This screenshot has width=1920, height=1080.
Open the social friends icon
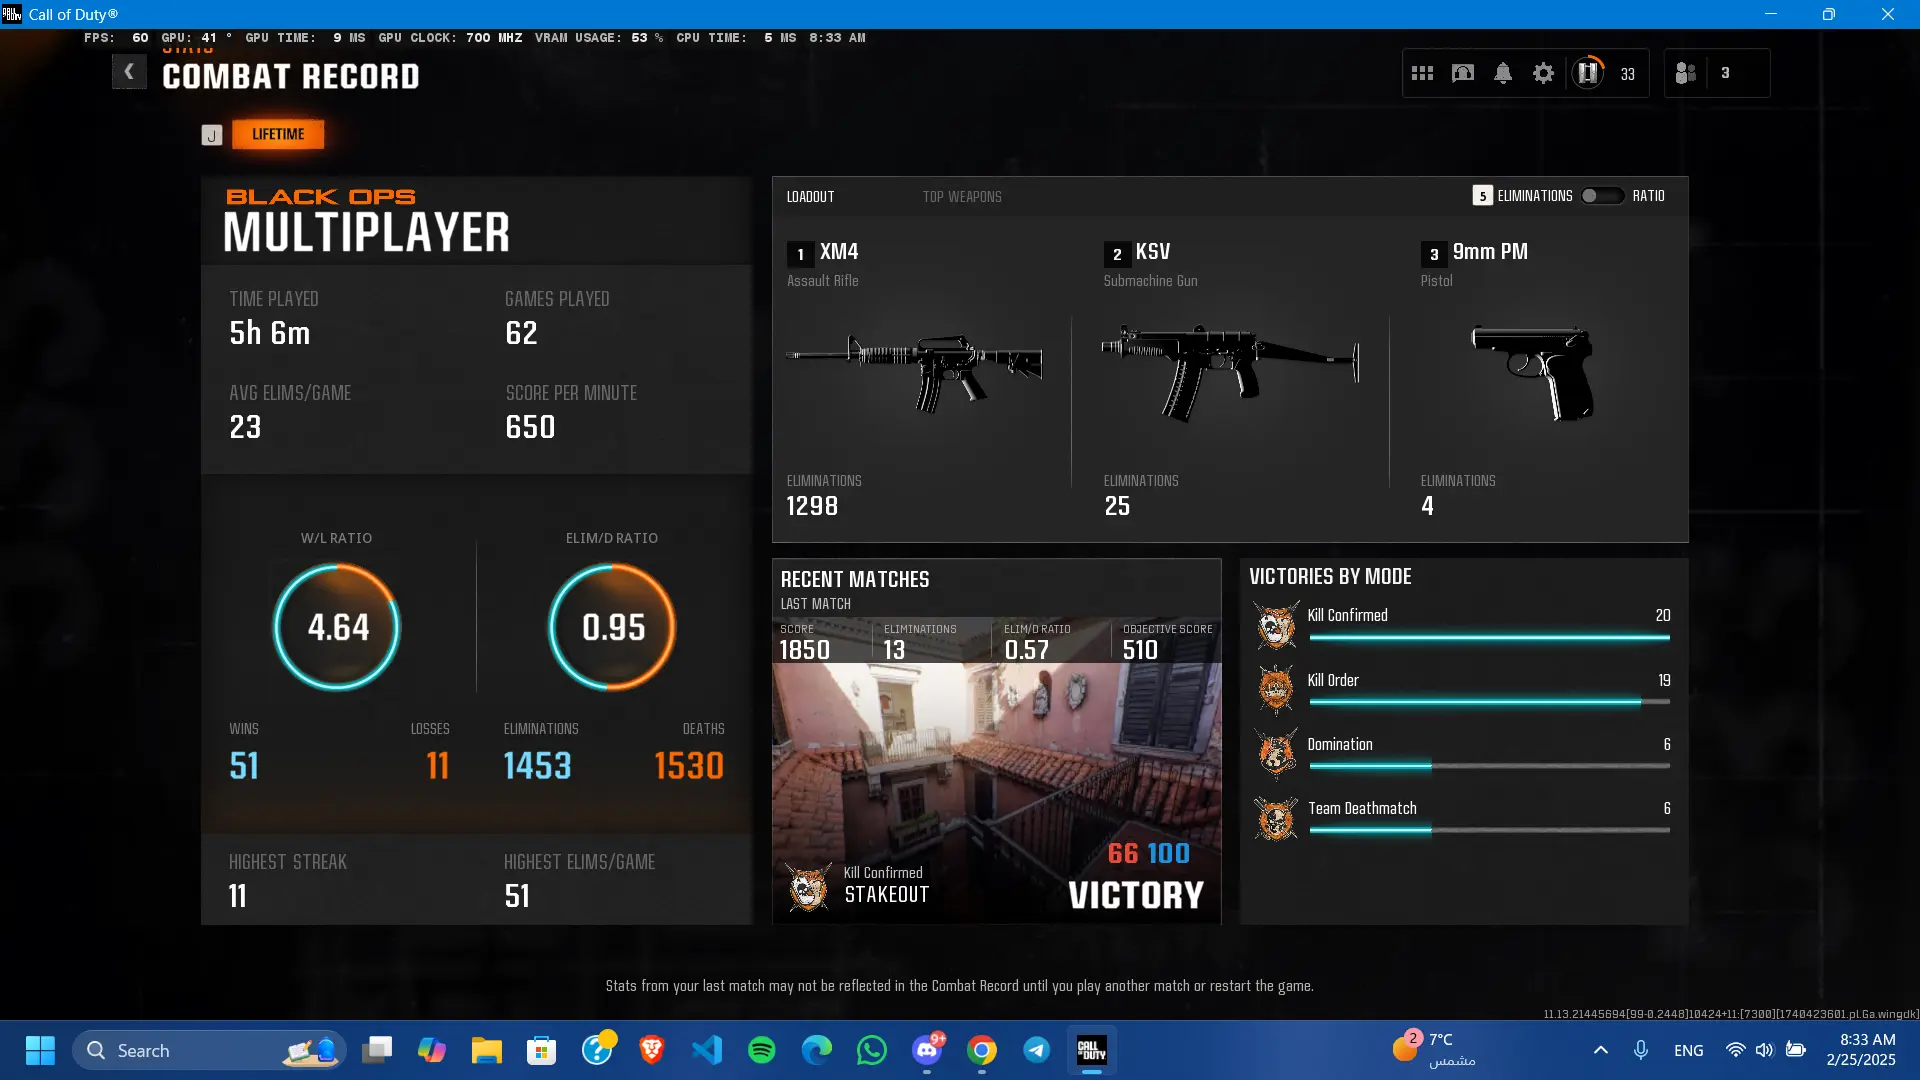(1686, 73)
